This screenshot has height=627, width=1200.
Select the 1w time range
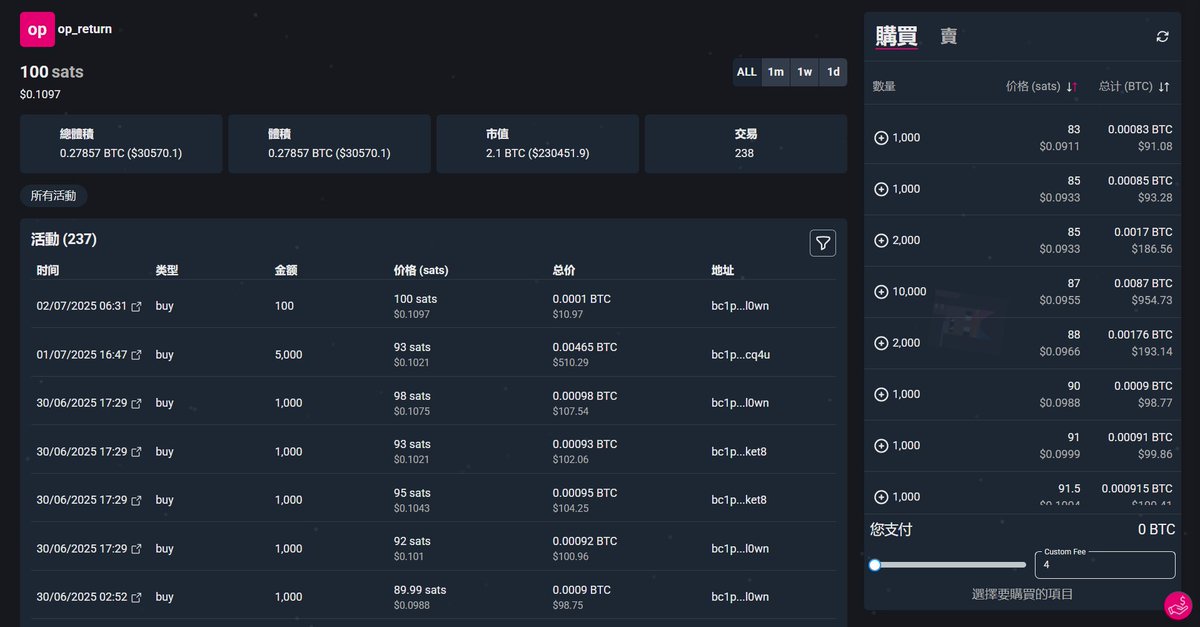click(x=804, y=72)
